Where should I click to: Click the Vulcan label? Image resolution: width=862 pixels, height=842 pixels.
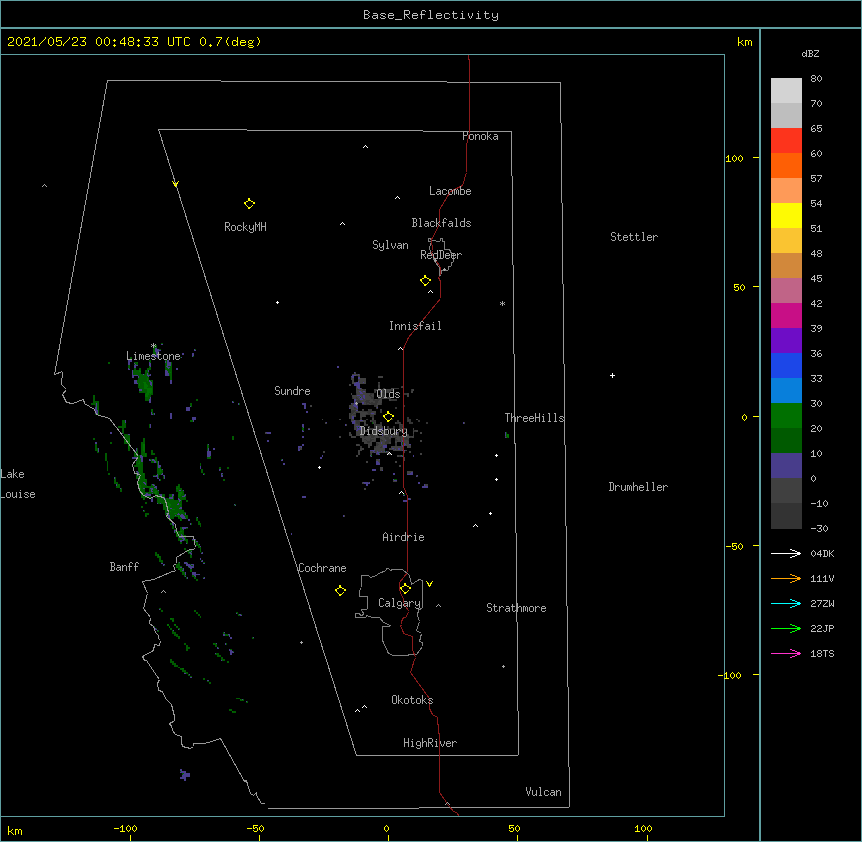click(543, 792)
